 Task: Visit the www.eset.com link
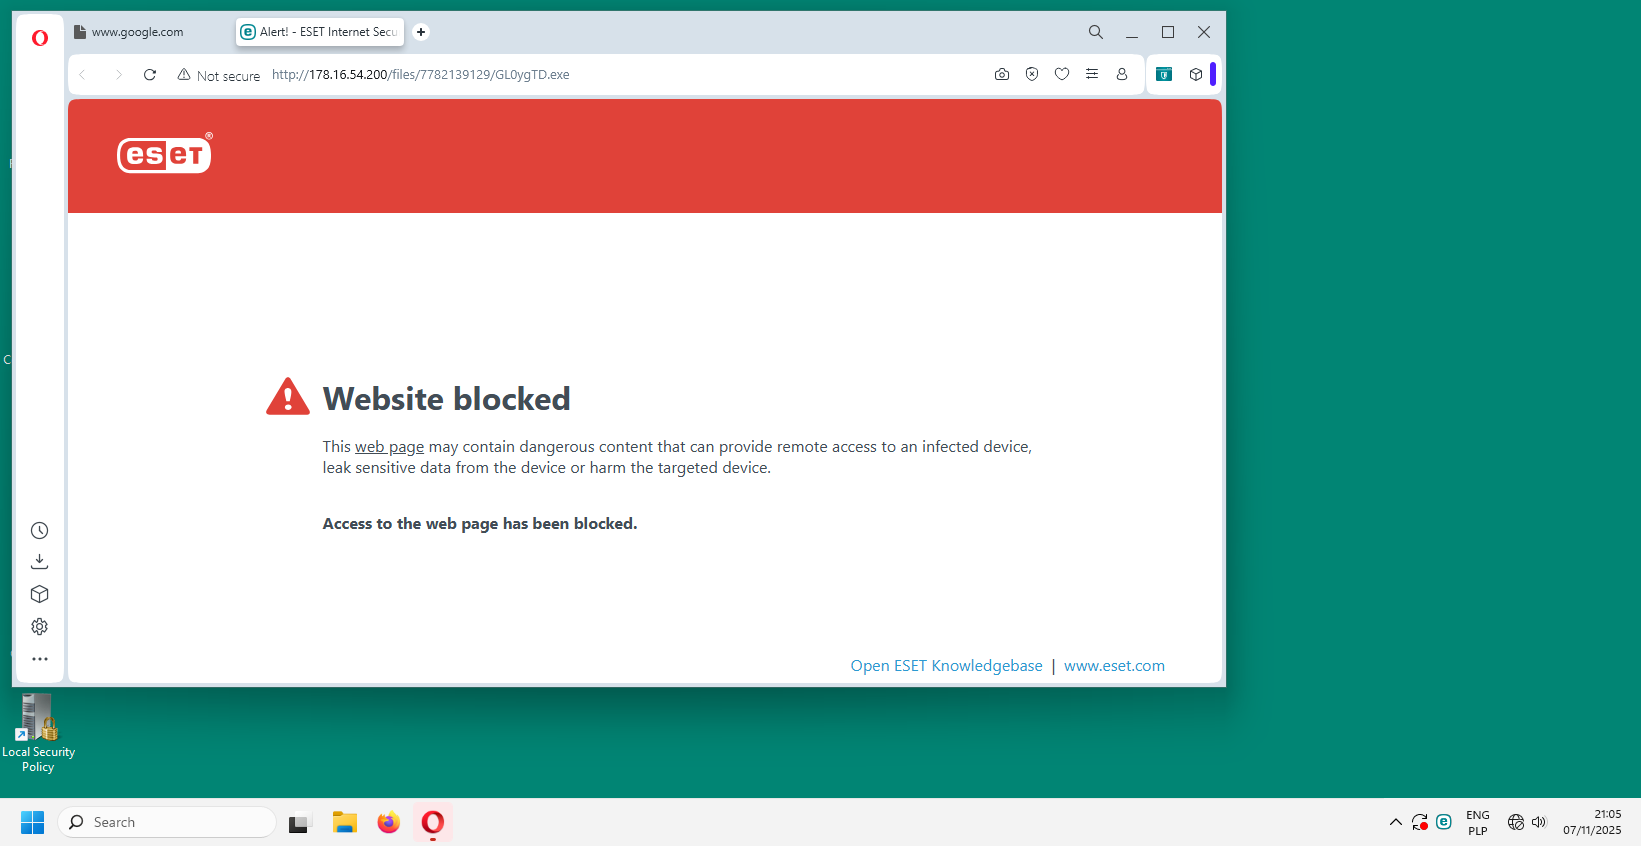tap(1114, 666)
